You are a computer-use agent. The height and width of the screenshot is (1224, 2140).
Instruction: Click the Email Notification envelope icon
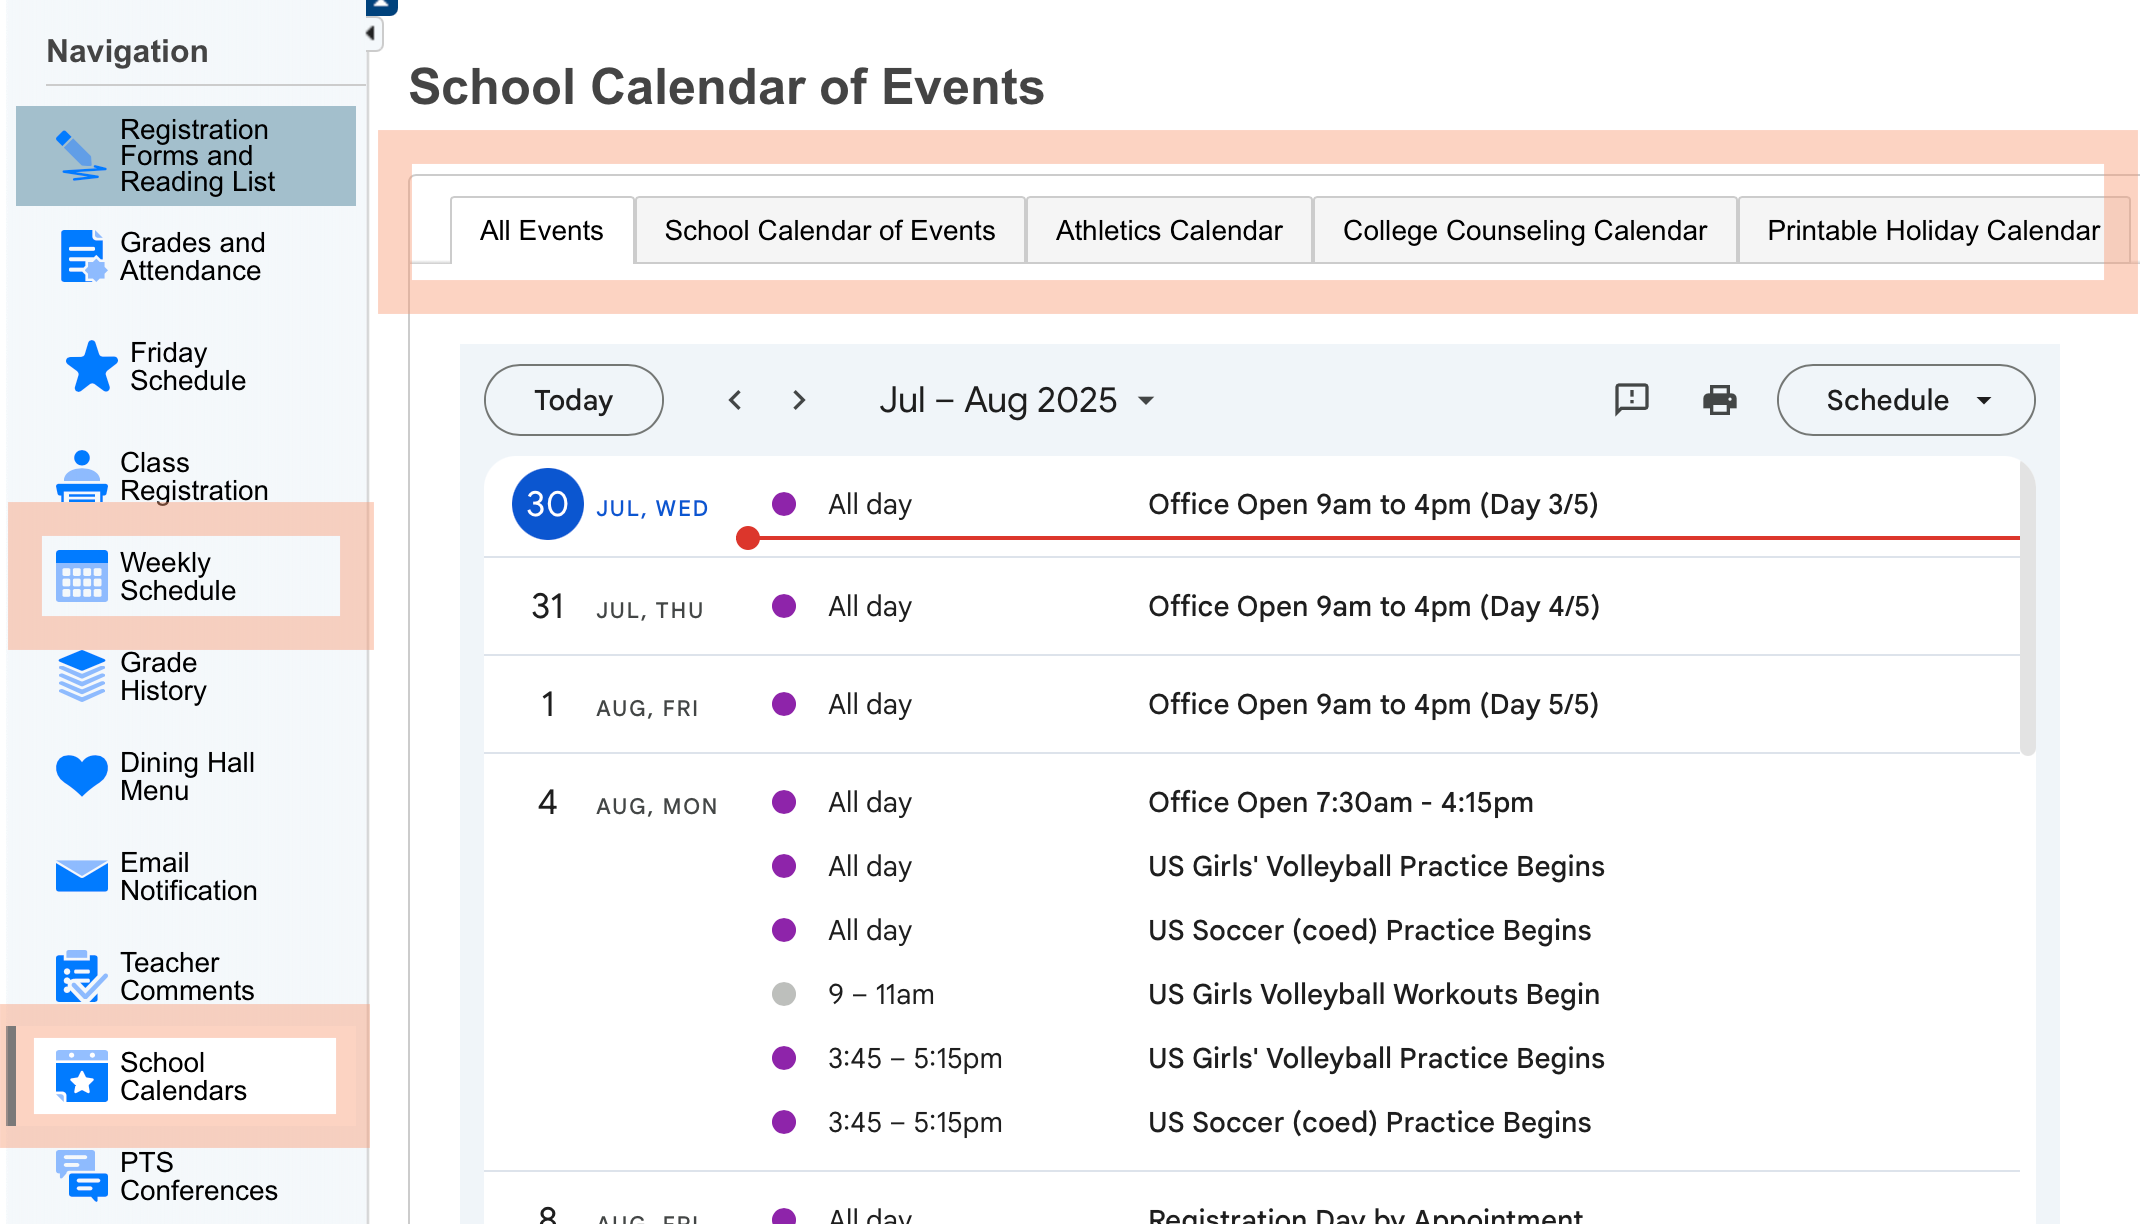[81, 875]
